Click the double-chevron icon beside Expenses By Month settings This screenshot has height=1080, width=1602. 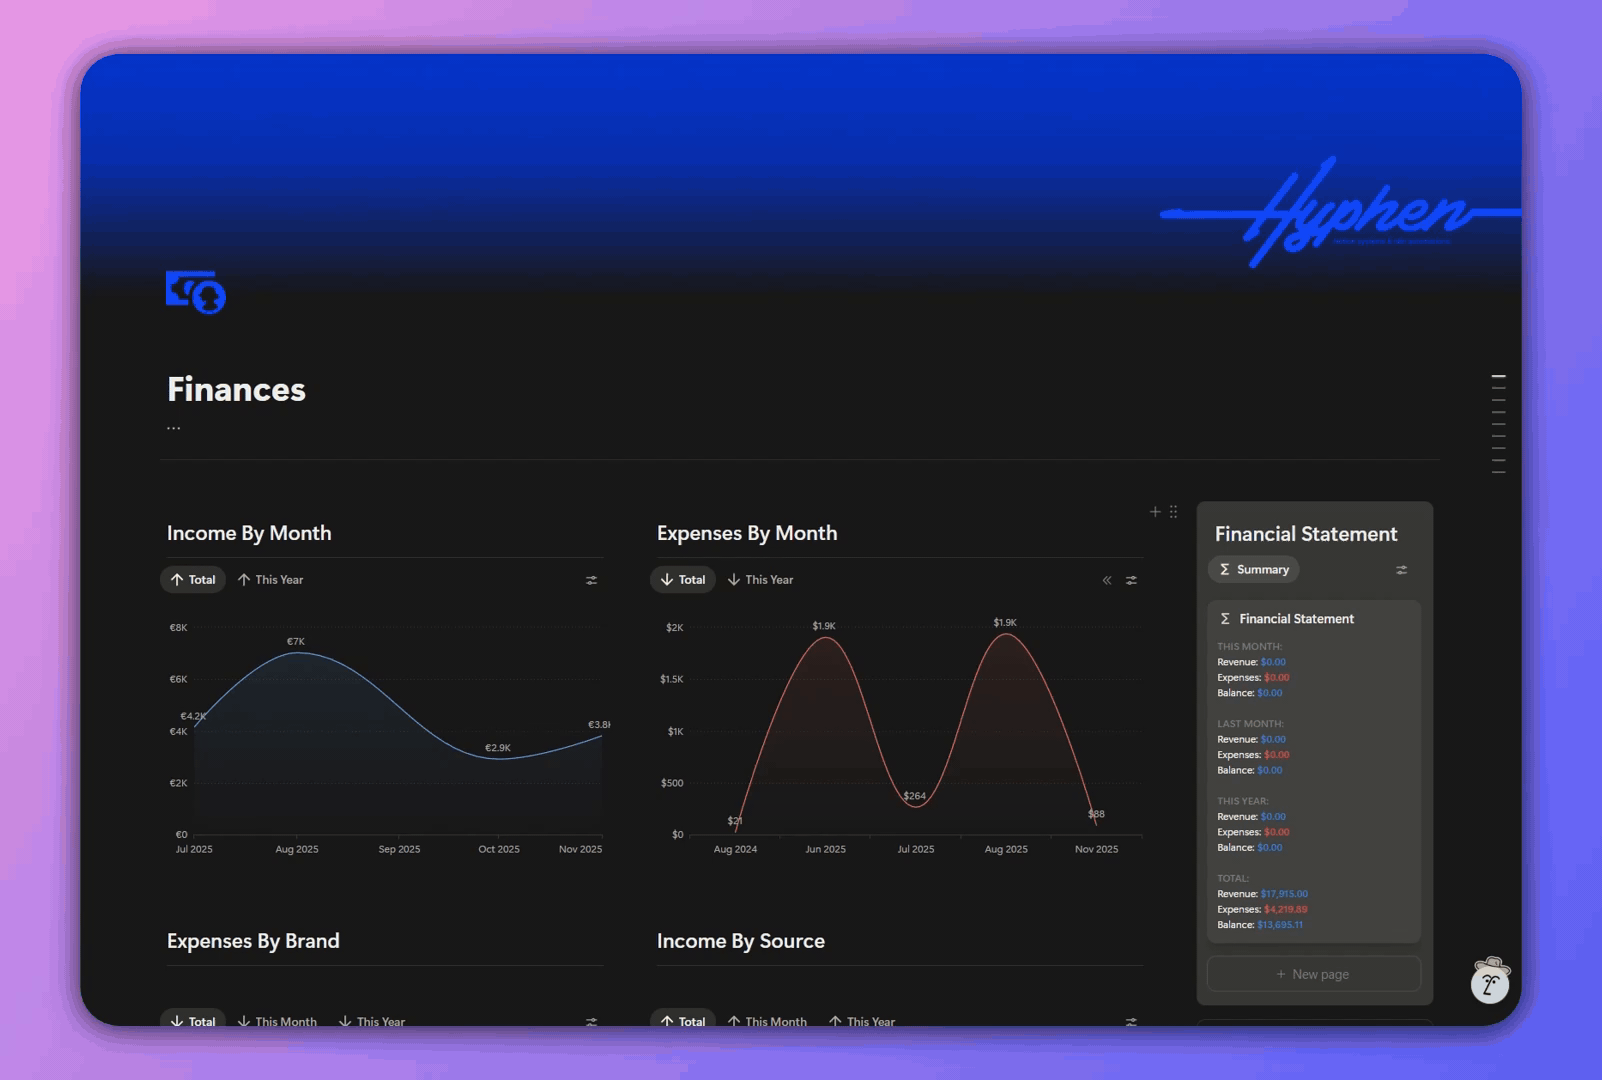tap(1107, 580)
